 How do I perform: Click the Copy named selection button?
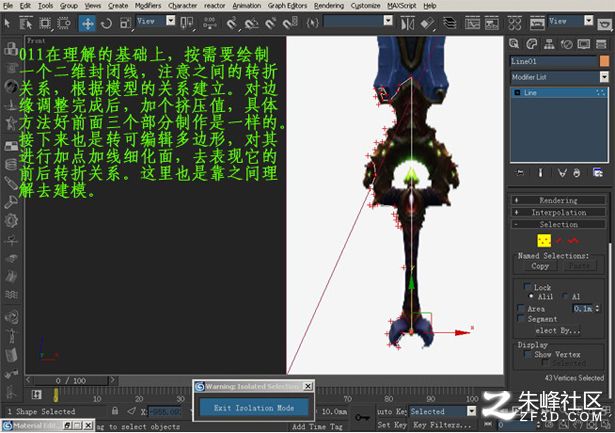[x=540, y=266]
